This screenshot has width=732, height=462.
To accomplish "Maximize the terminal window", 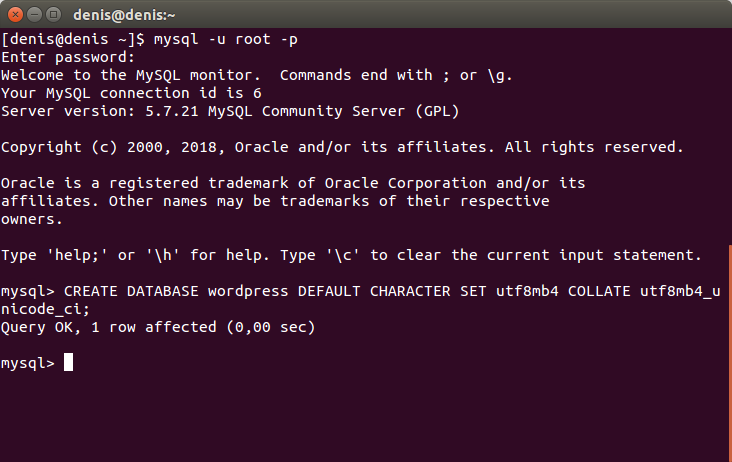I will tap(54, 14).
